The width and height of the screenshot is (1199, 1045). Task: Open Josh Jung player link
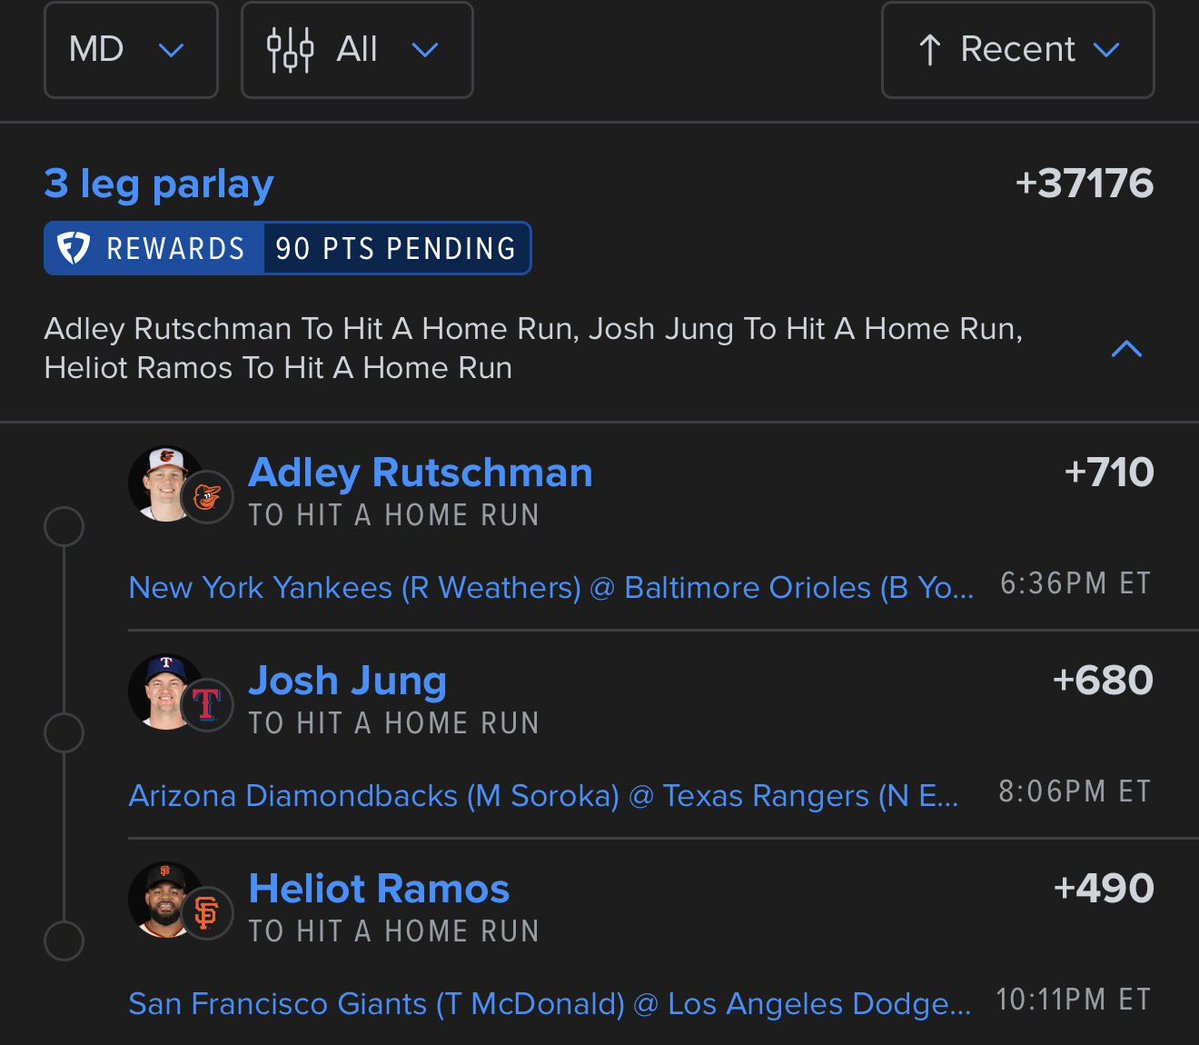pos(348,681)
